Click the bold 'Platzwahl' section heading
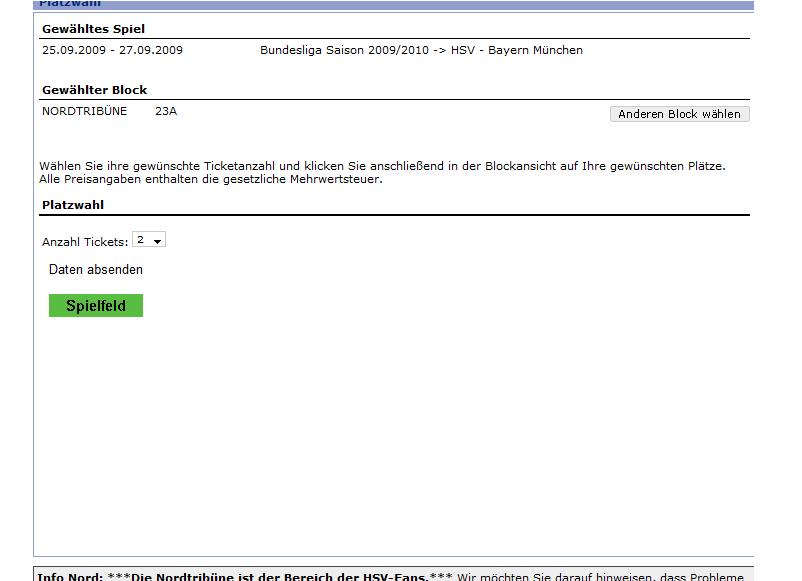802x581 pixels. [x=73, y=205]
